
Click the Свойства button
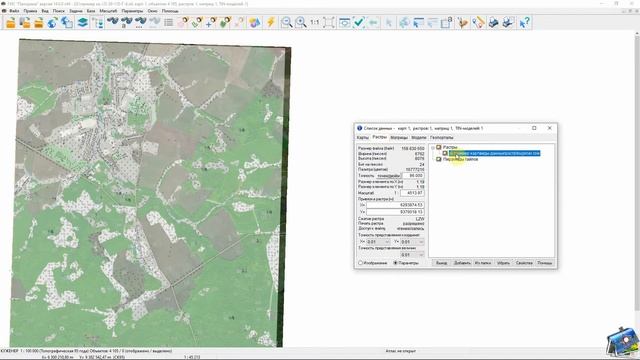click(524, 263)
